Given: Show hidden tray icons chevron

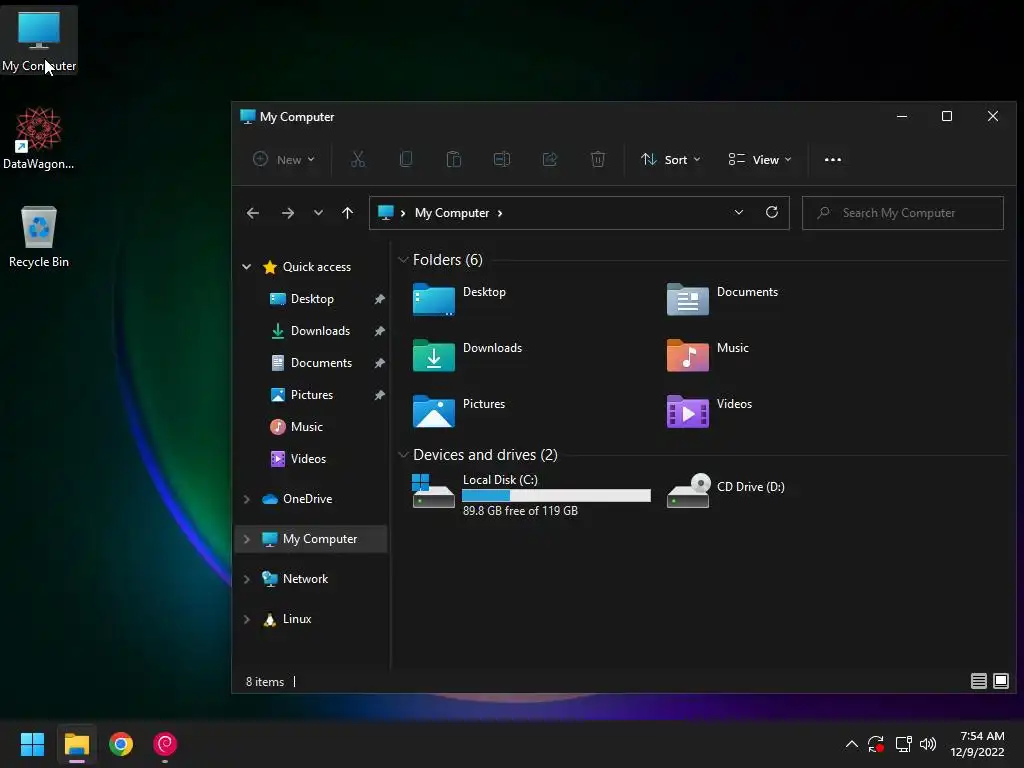Looking at the screenshot, I should point(852,744).
